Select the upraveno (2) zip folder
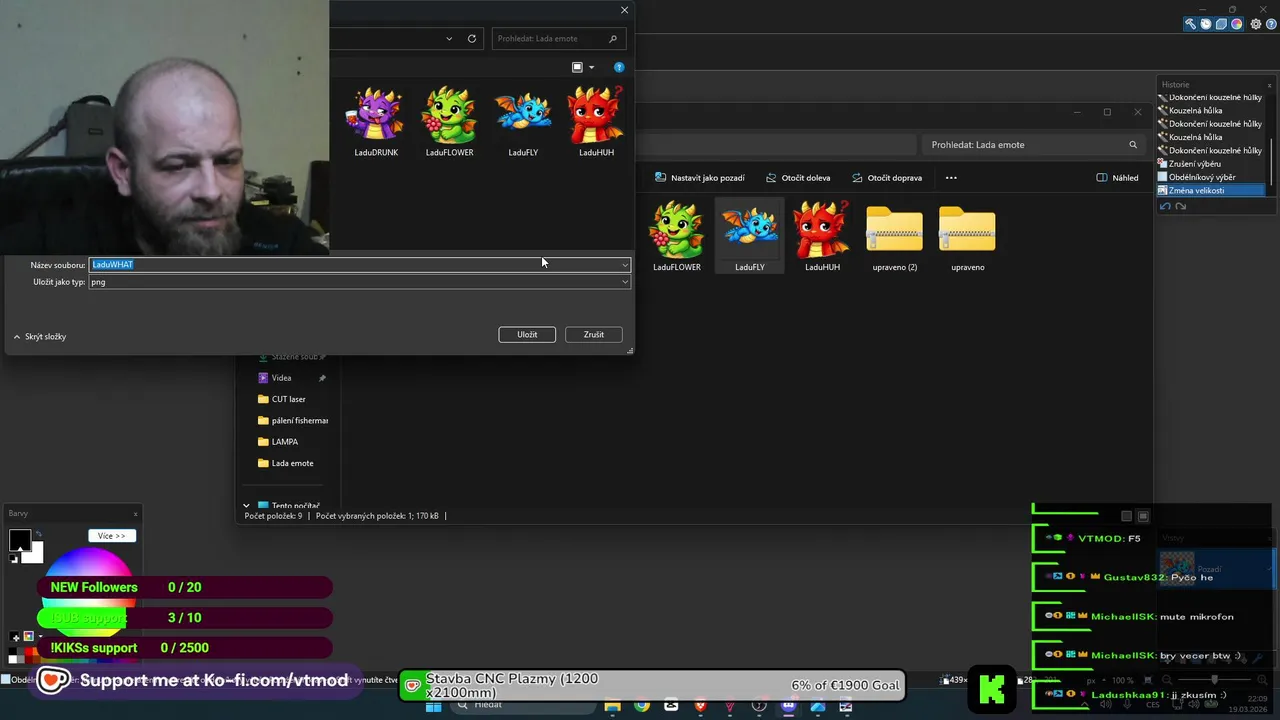Viewport: 1280px width, 720px height. pos(894,236)
